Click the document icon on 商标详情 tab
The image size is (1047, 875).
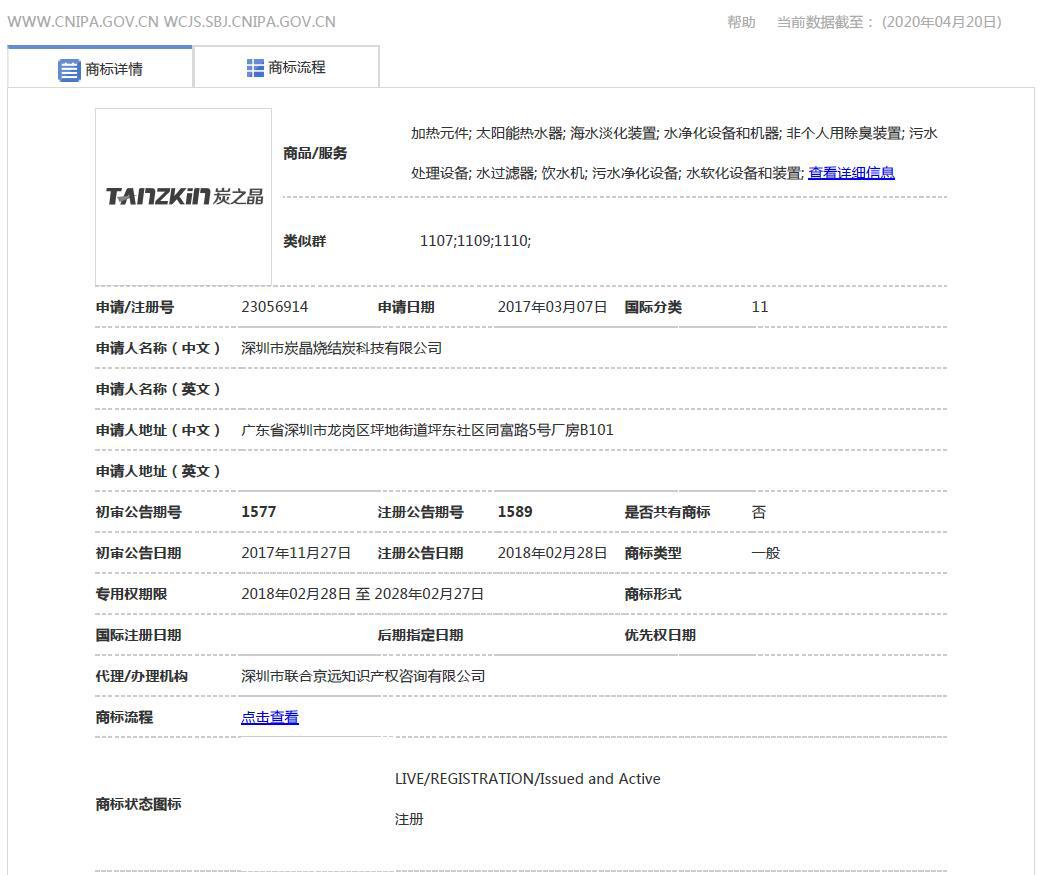coord(67,70)
